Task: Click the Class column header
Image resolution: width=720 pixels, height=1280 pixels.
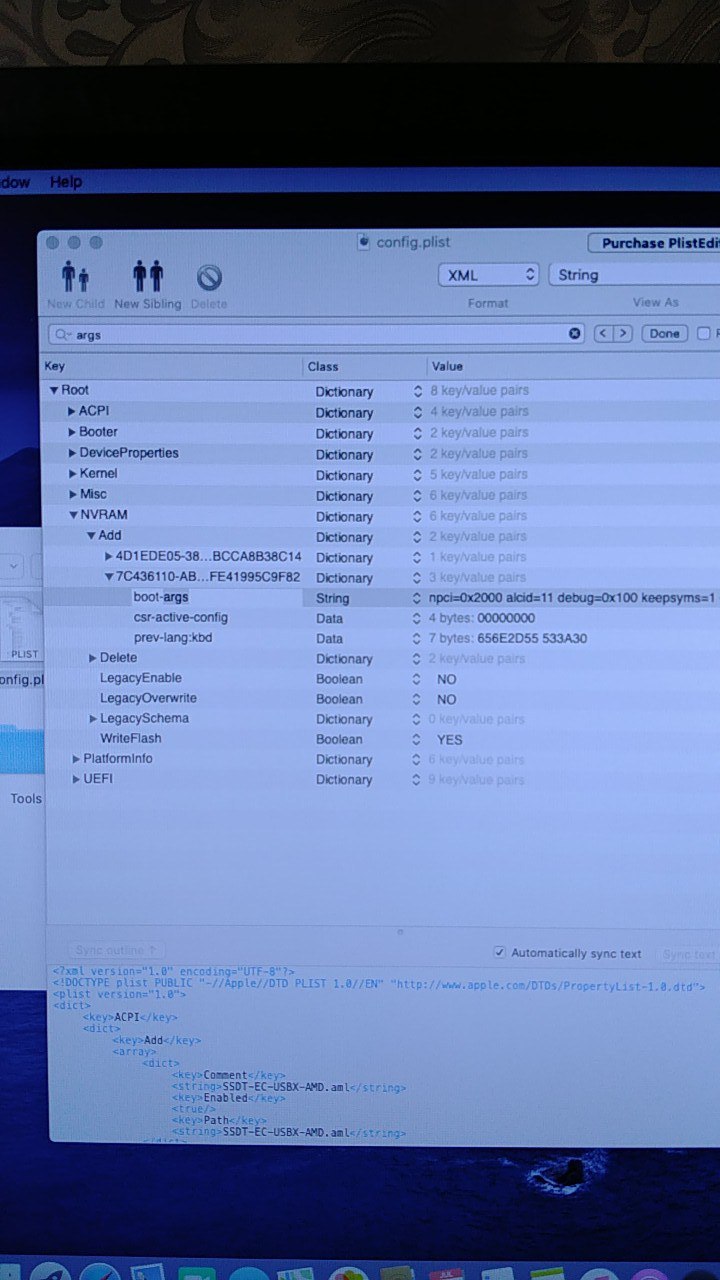Action: tap(364, 366)
